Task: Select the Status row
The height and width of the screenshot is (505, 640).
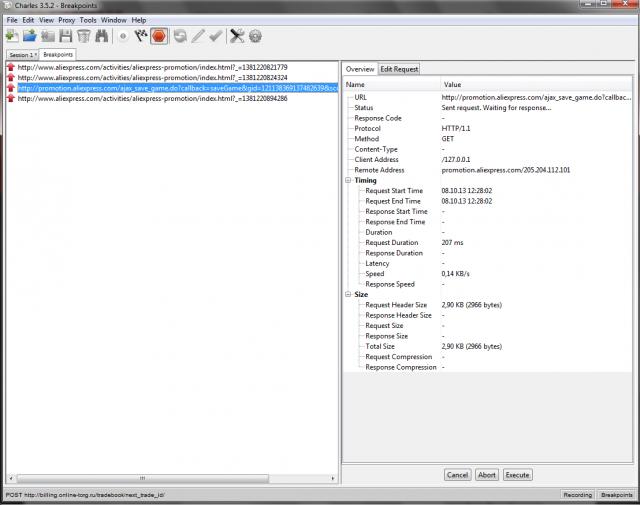Action: click(488, 108)
